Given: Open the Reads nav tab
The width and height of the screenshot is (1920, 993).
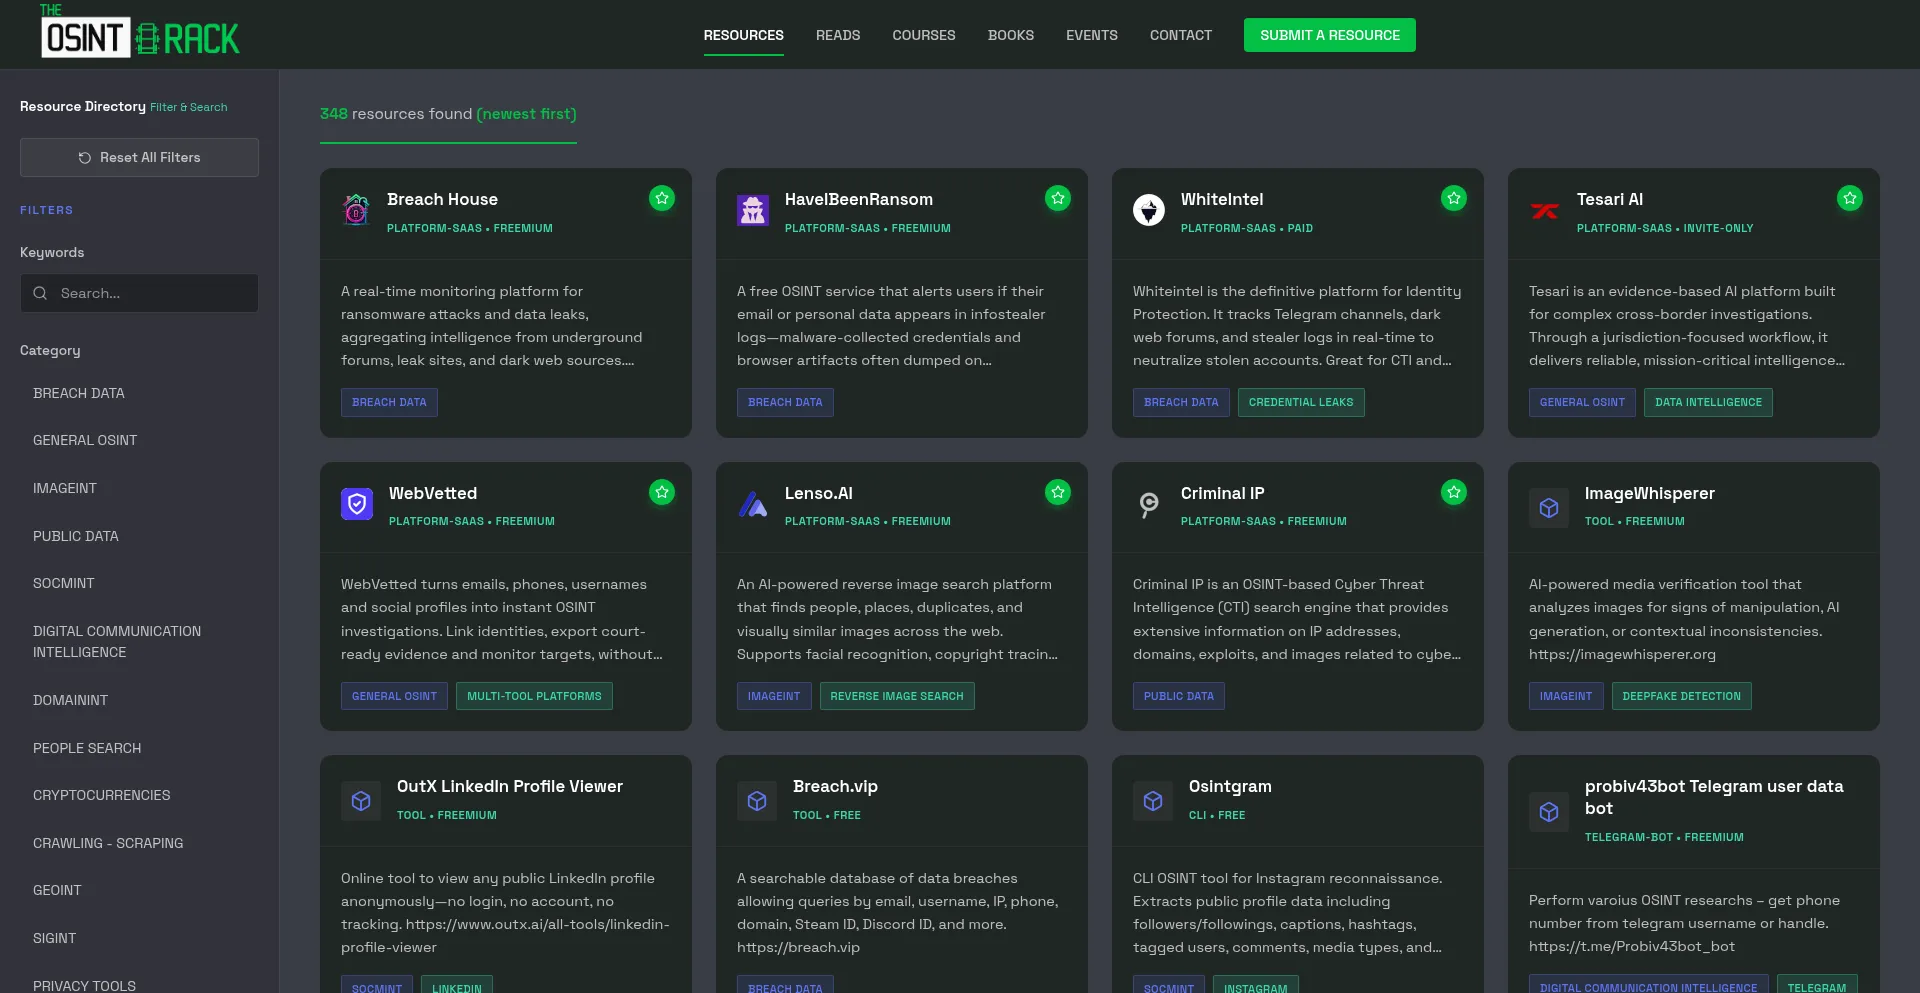Looking at the screenshot, I should coord(838,35).
